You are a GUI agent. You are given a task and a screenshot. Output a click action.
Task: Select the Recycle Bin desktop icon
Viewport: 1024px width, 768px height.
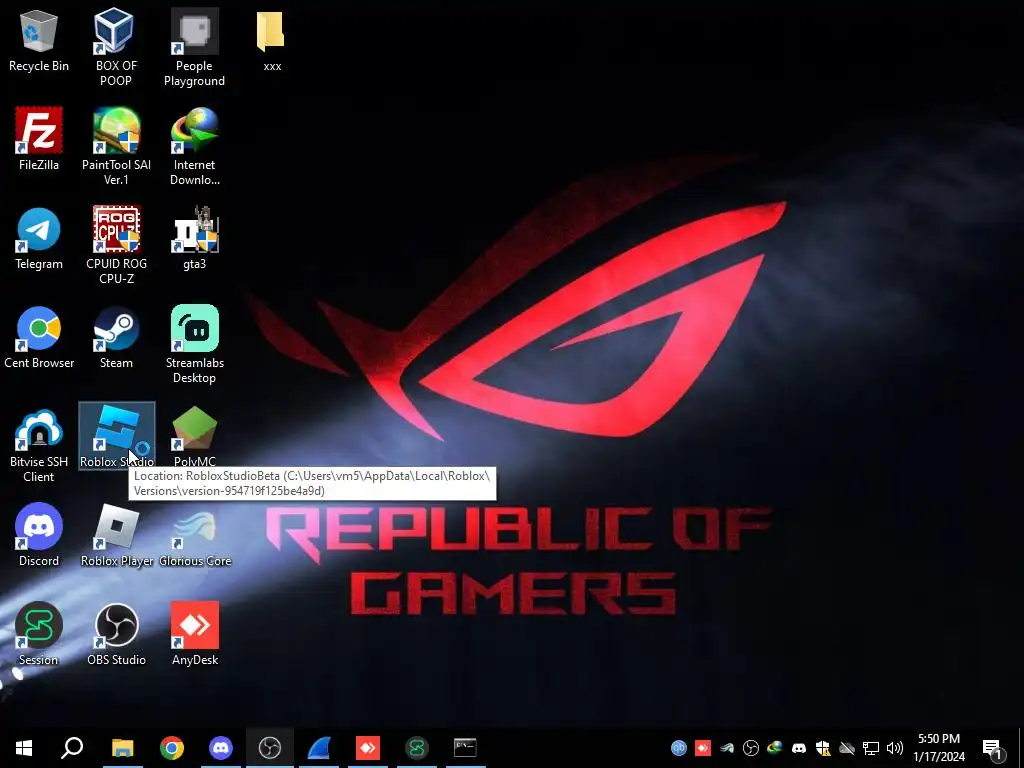coord(39,42)
